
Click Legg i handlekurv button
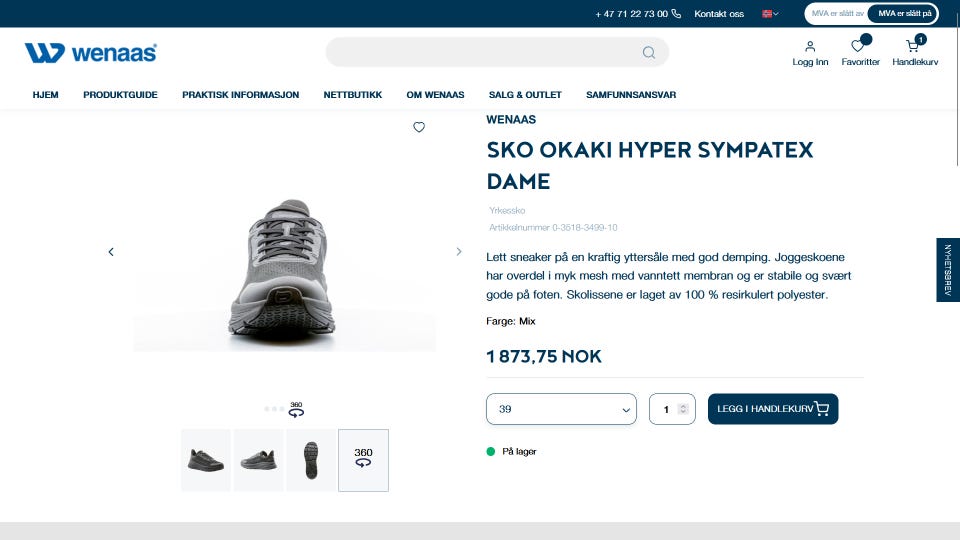pyautogui.click(x=773, y=409)
